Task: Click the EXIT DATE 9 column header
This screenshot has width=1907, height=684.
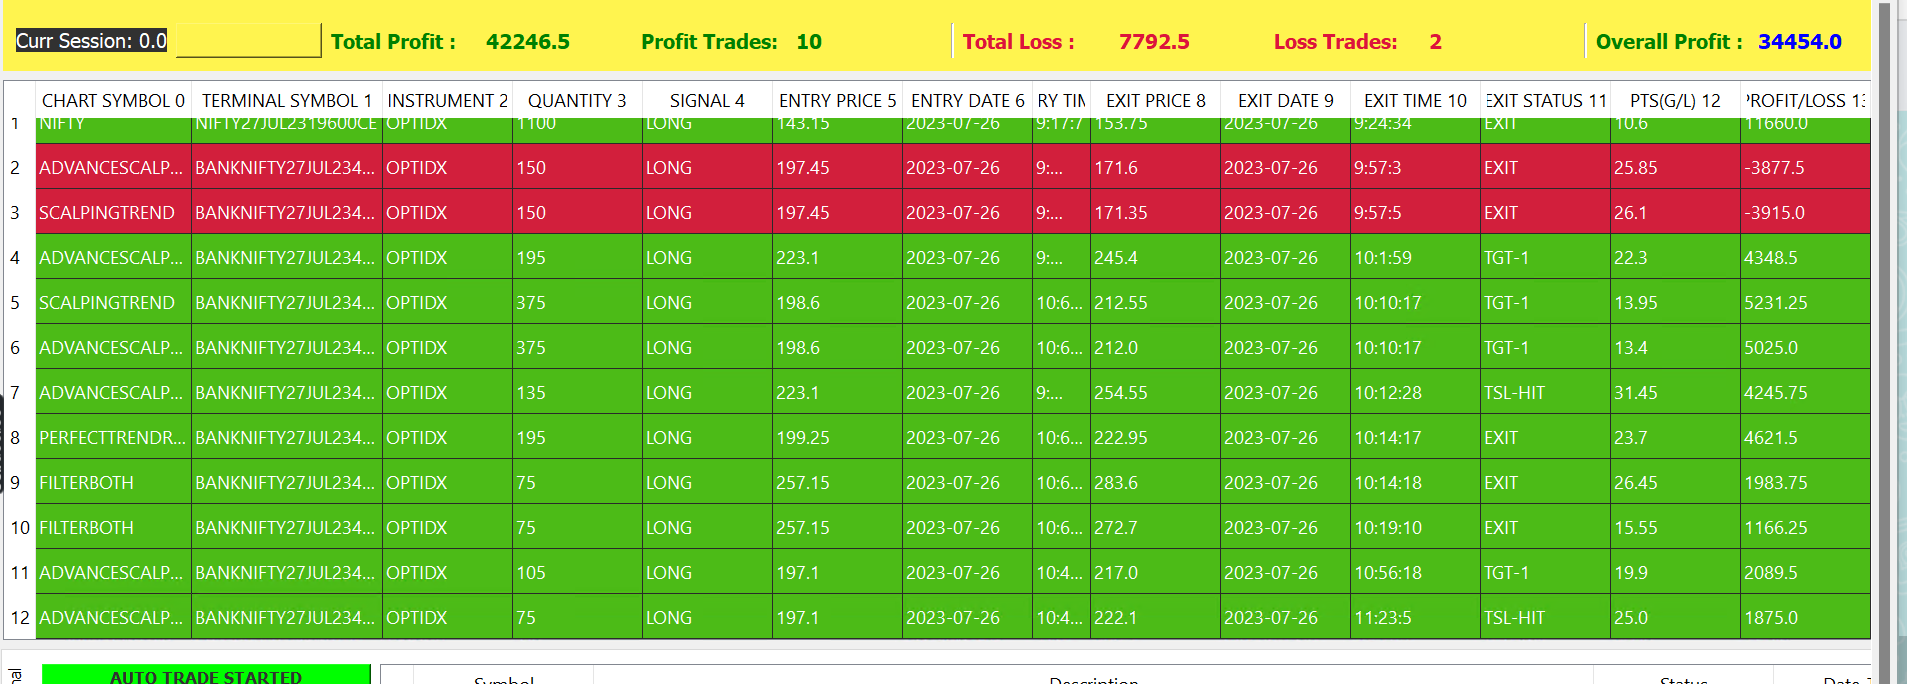Action: pyautogui.click(x=1285, y=100)
